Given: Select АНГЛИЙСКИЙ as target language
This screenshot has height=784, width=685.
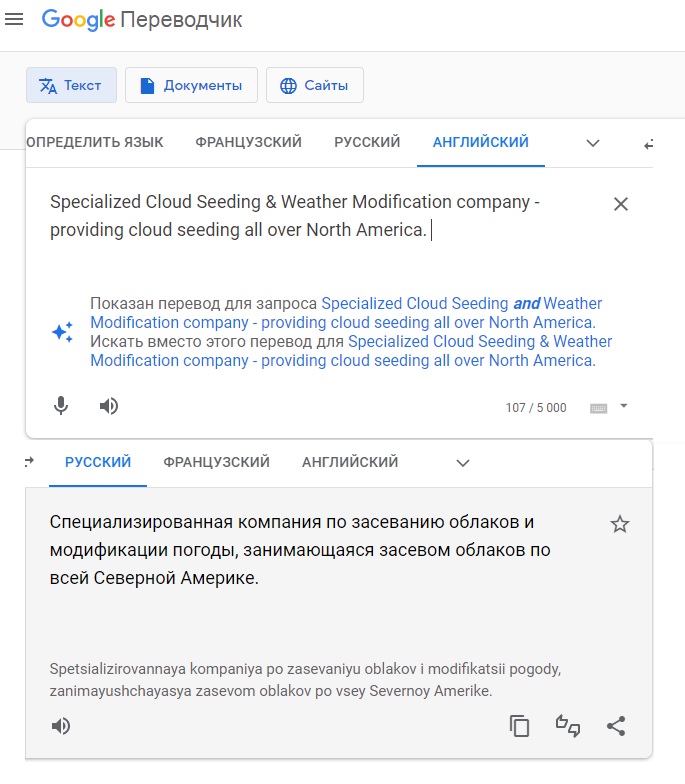Looking at the screenshot, I should (350, 462).
